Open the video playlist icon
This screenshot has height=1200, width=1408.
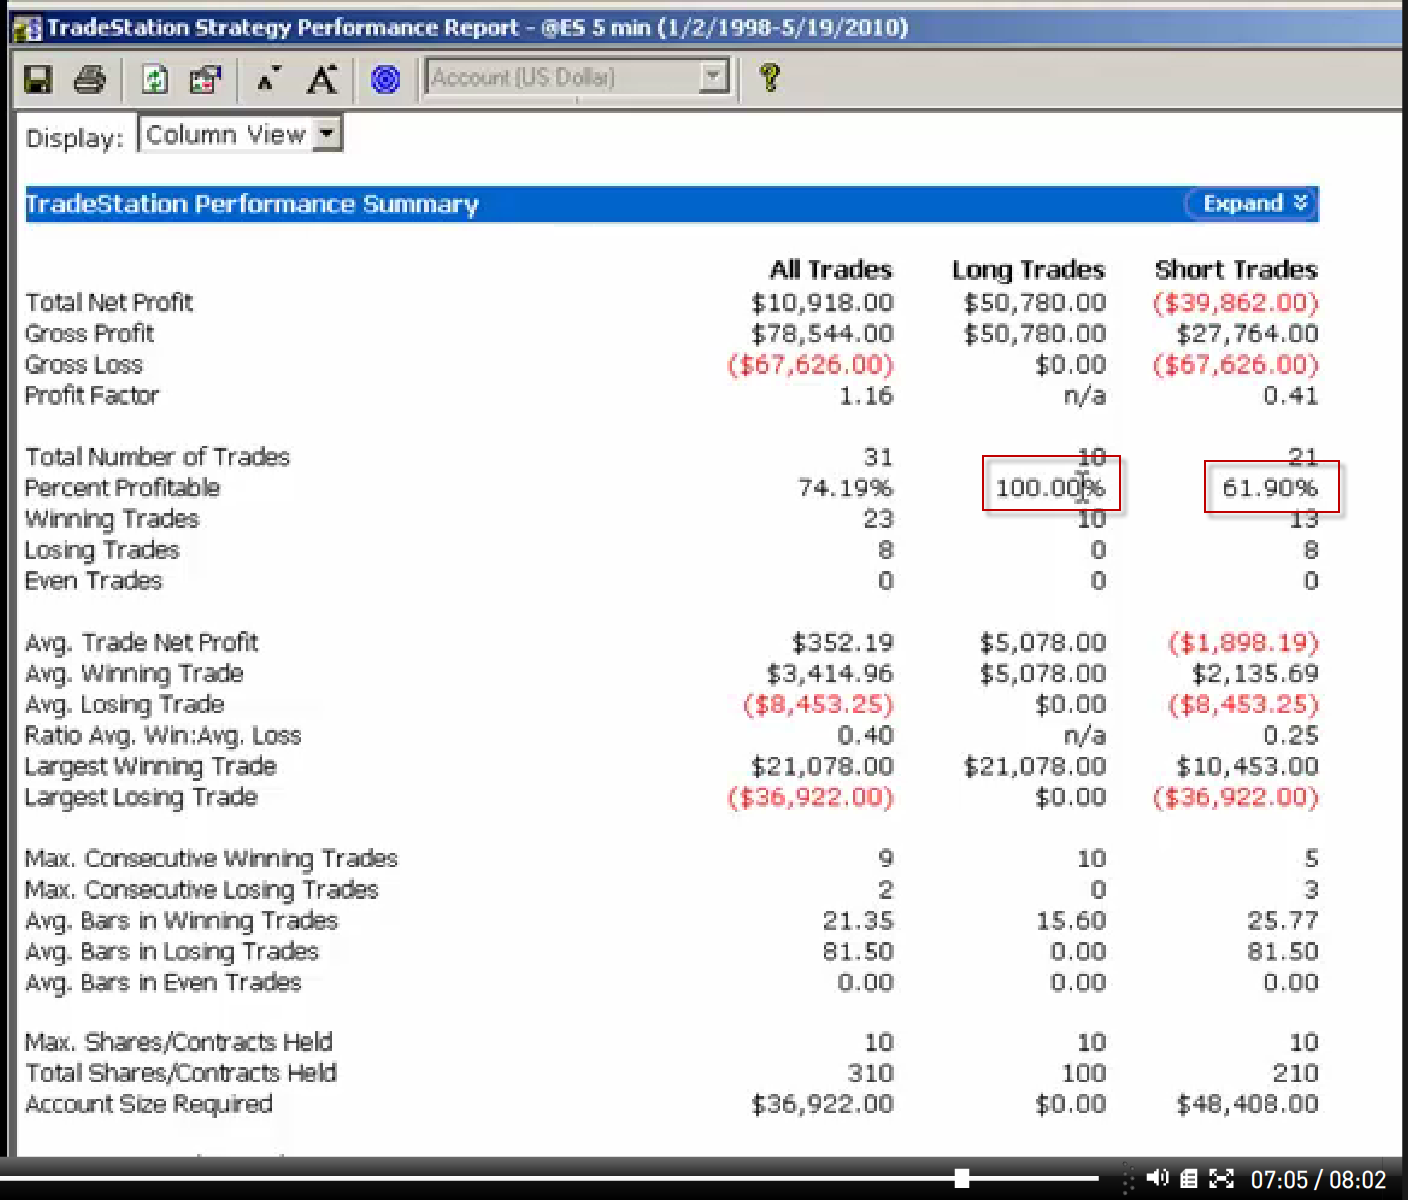1189,1179
